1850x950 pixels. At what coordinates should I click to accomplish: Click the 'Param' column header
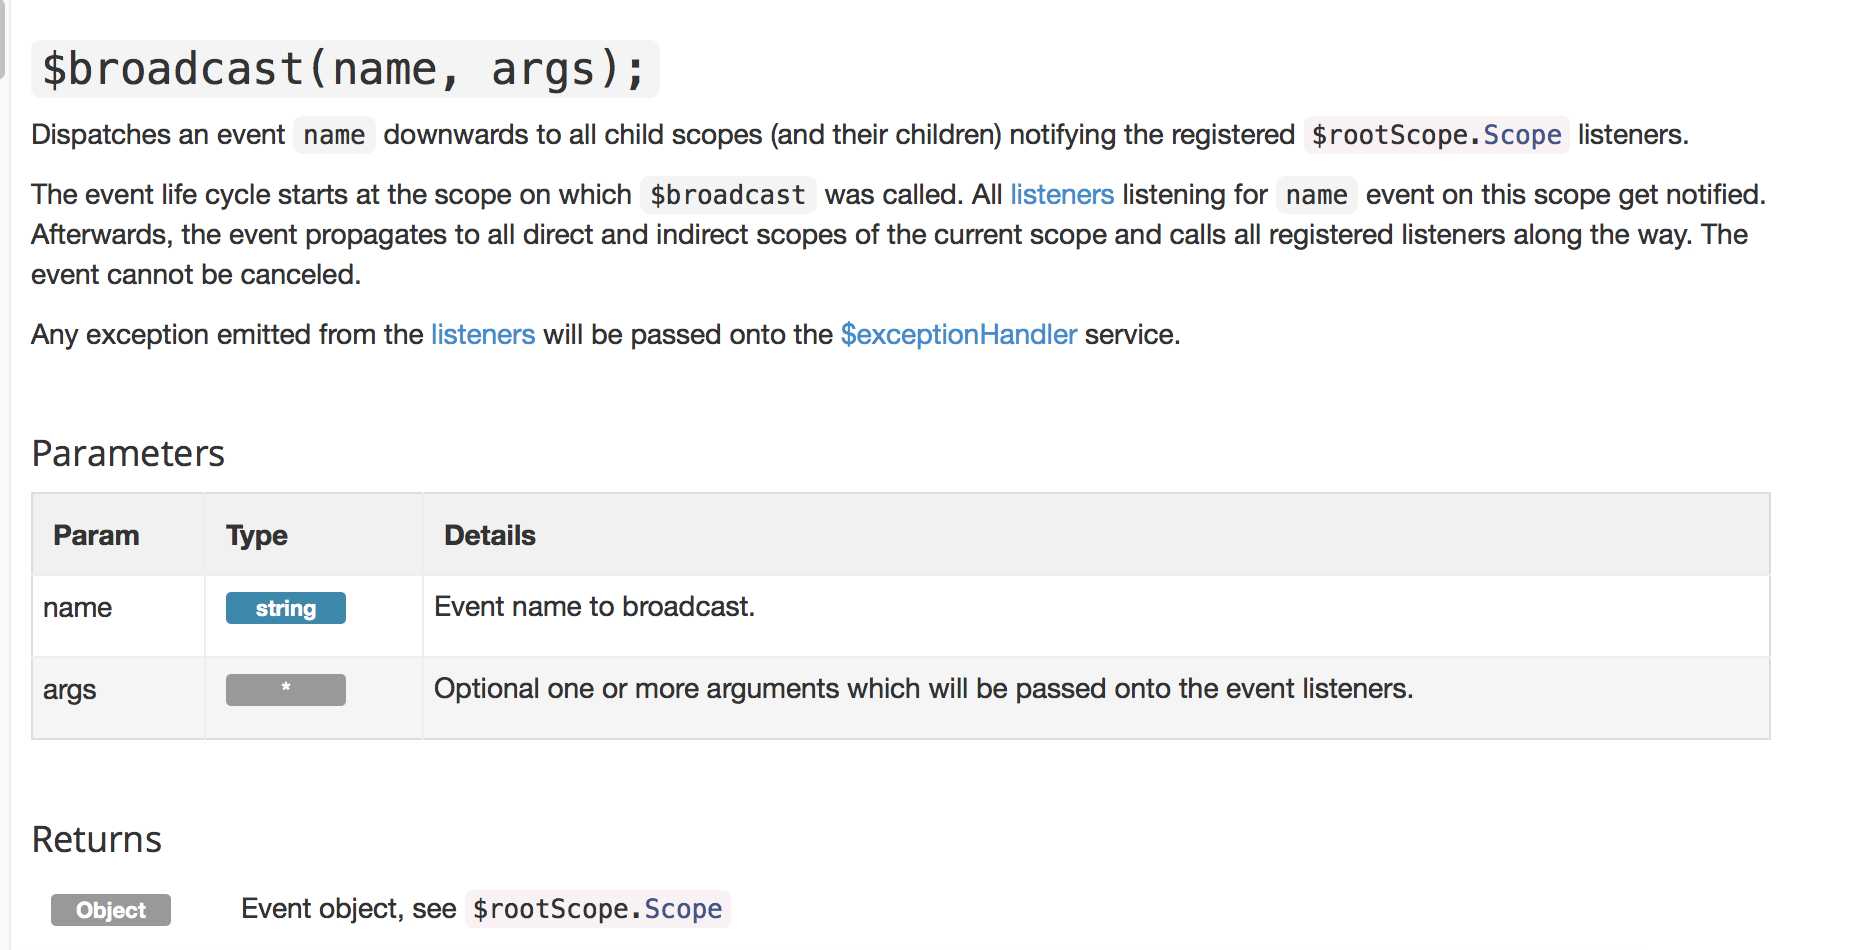[x=96, y=535]
